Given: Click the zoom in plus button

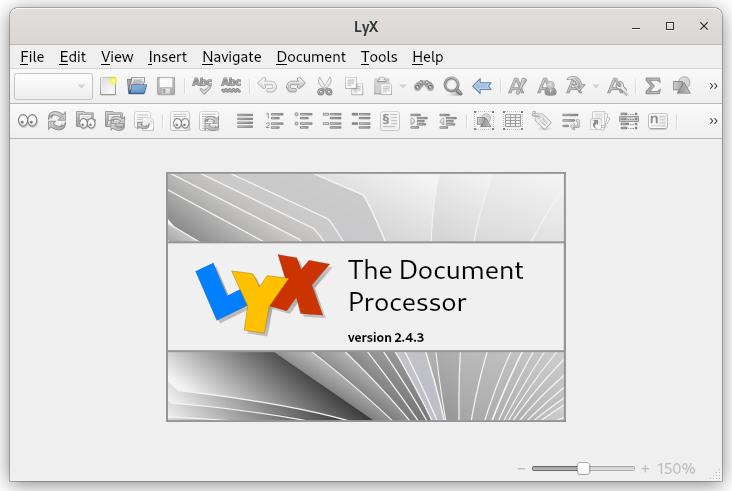Looking at the screenshot, I should pos(645,468).
